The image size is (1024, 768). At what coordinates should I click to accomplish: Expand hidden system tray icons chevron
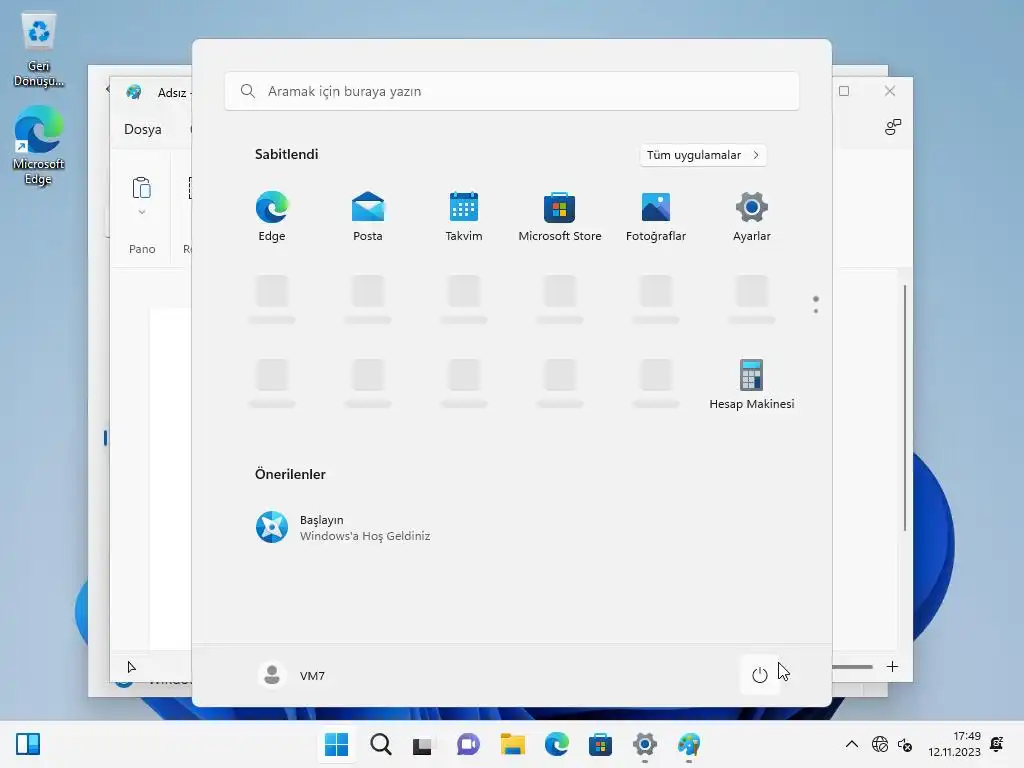point(852,744)
